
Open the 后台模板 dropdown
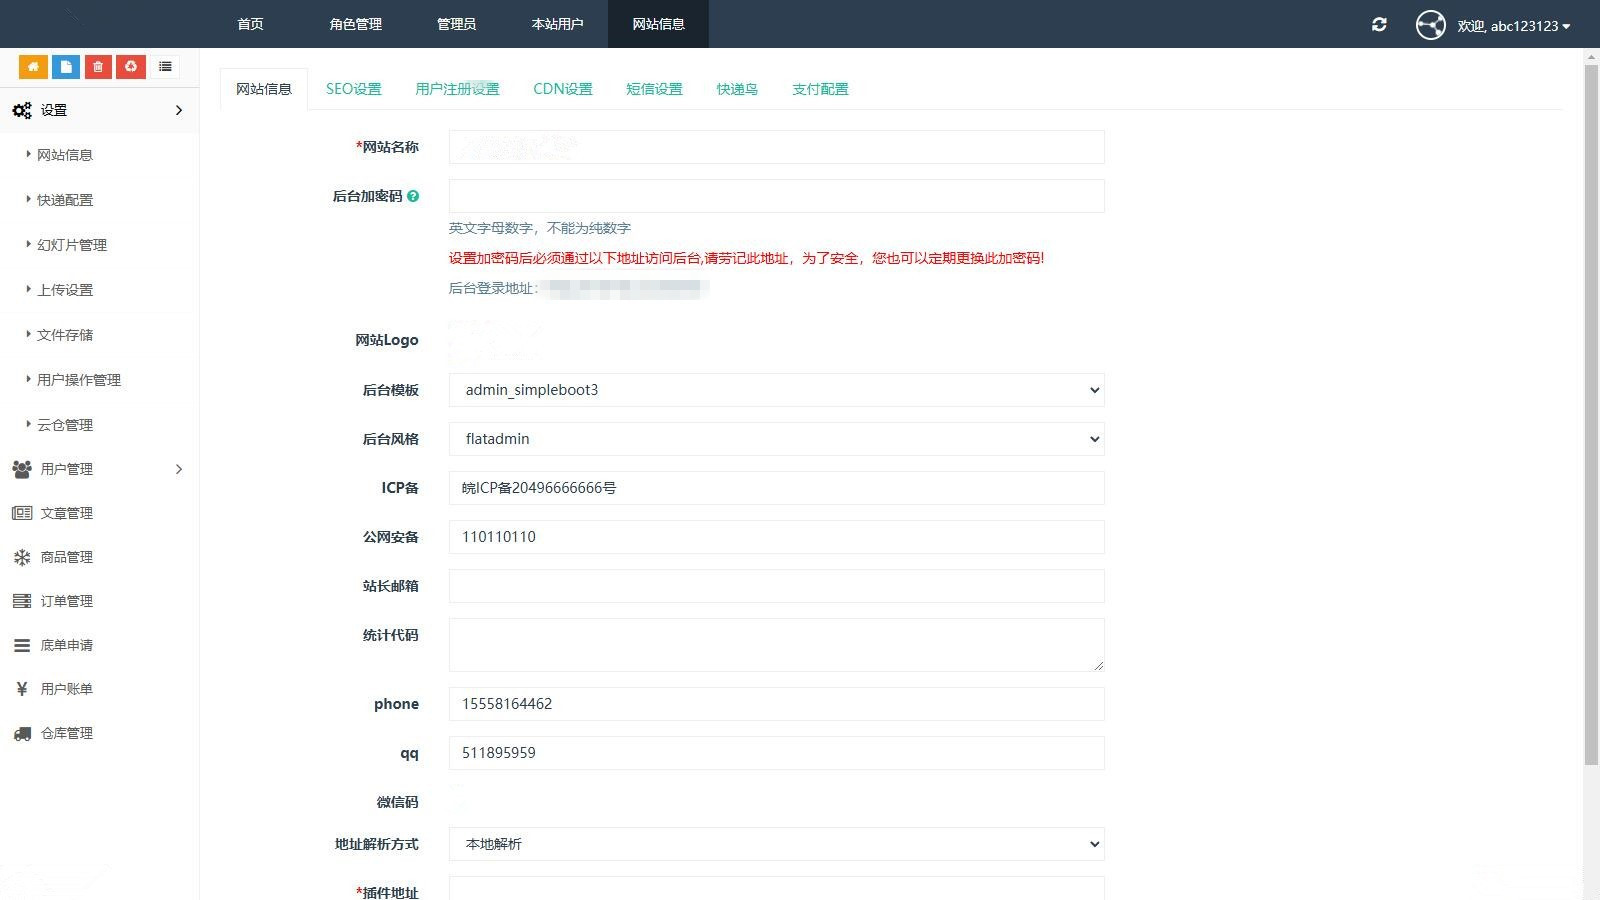pos(776,390)
